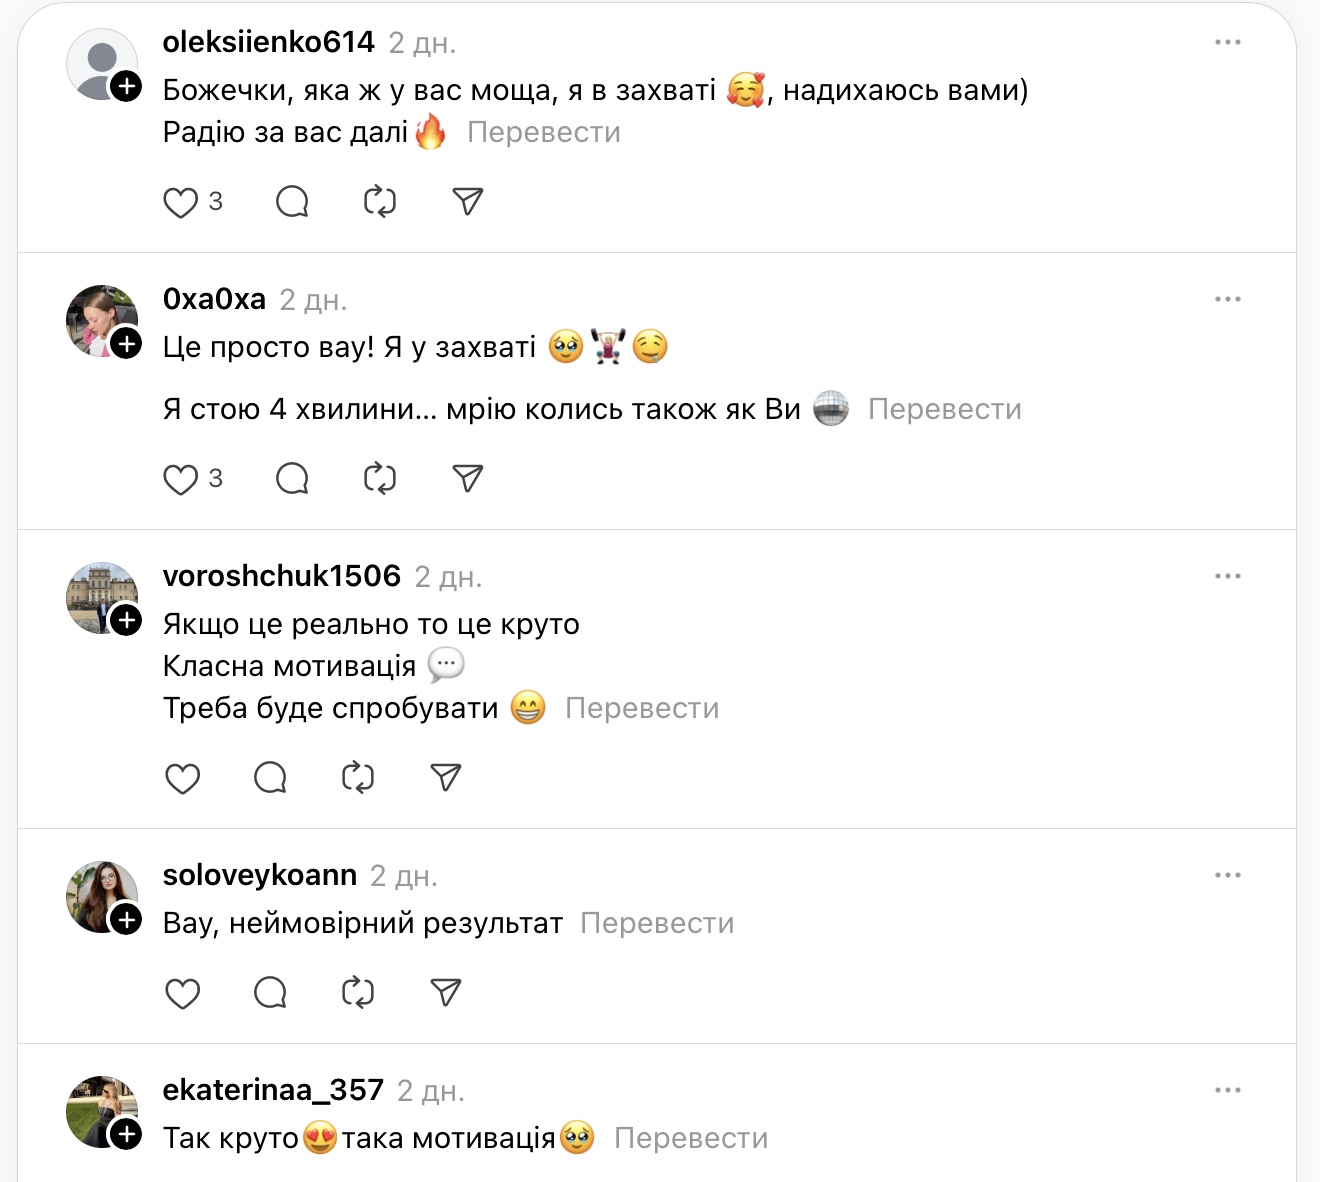Open more options menu for 0xa0xa's comment
The image size is (1320, 1182).
pyautogui.click(x=1227, y=299)
